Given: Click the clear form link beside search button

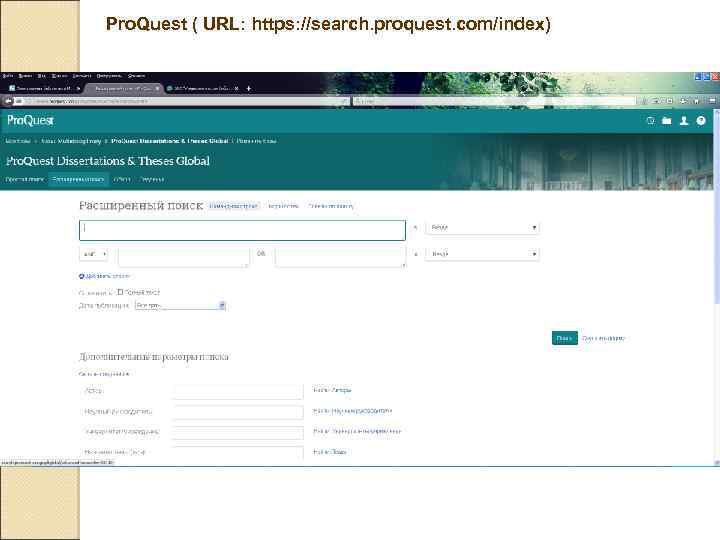Looking at the screenshot, I should (x=603, y=338).
